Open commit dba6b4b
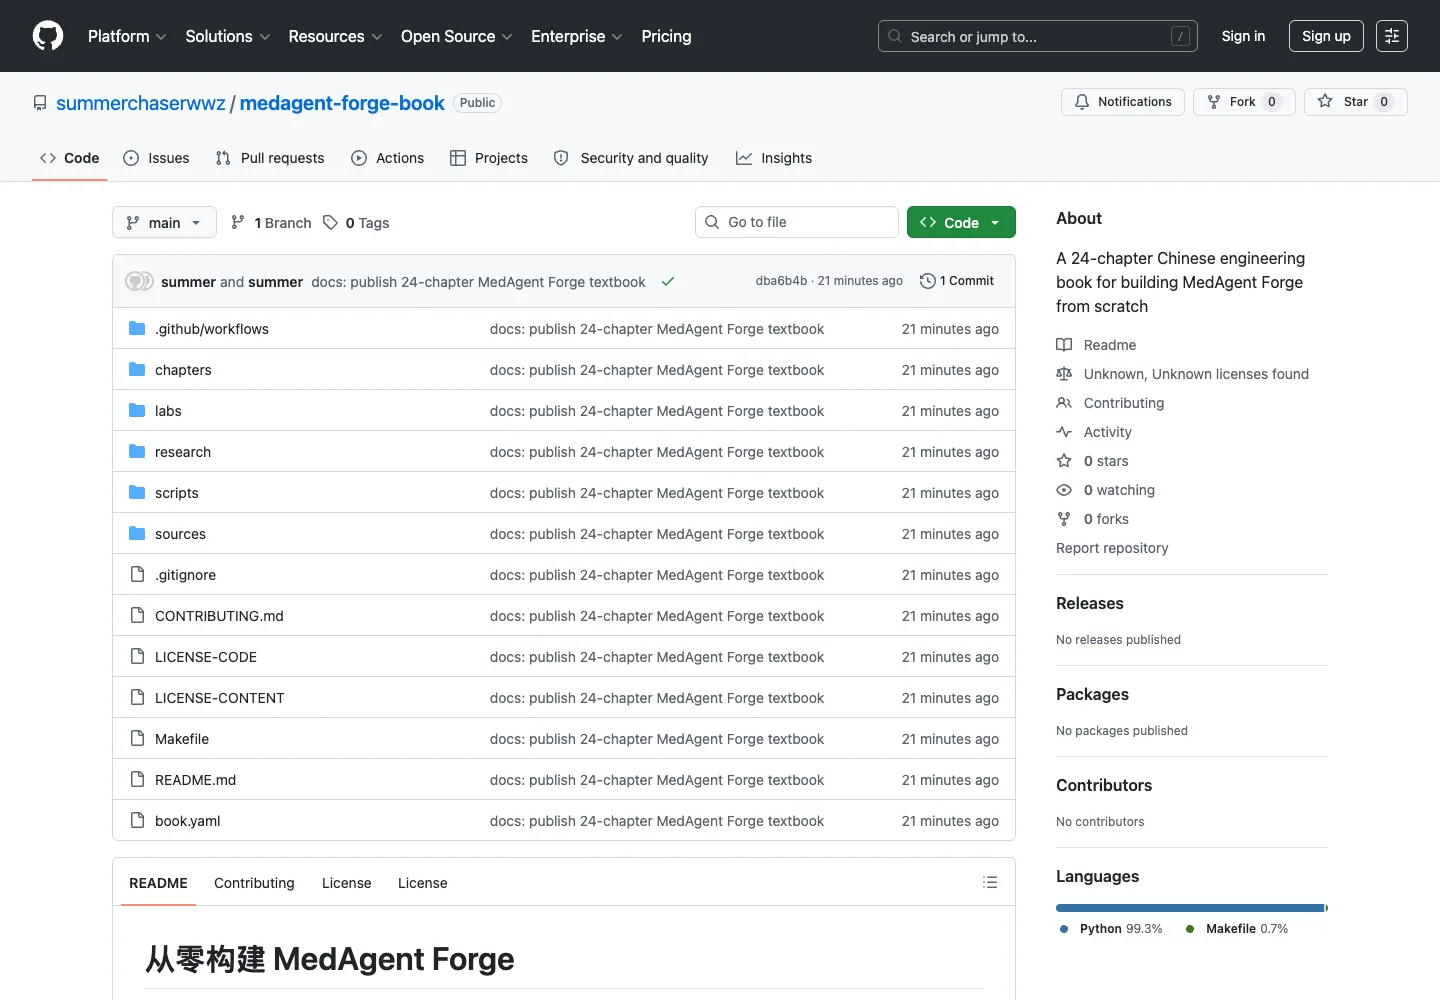 click(x=781, y=281)
